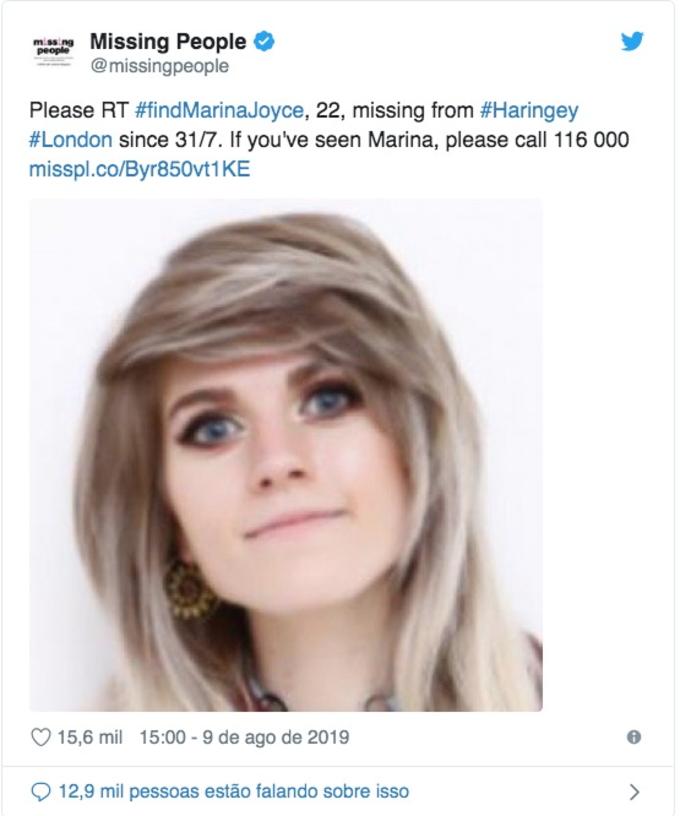Click the 'Please RT' tweet text

pyautogui.click(x=79, y=110)
